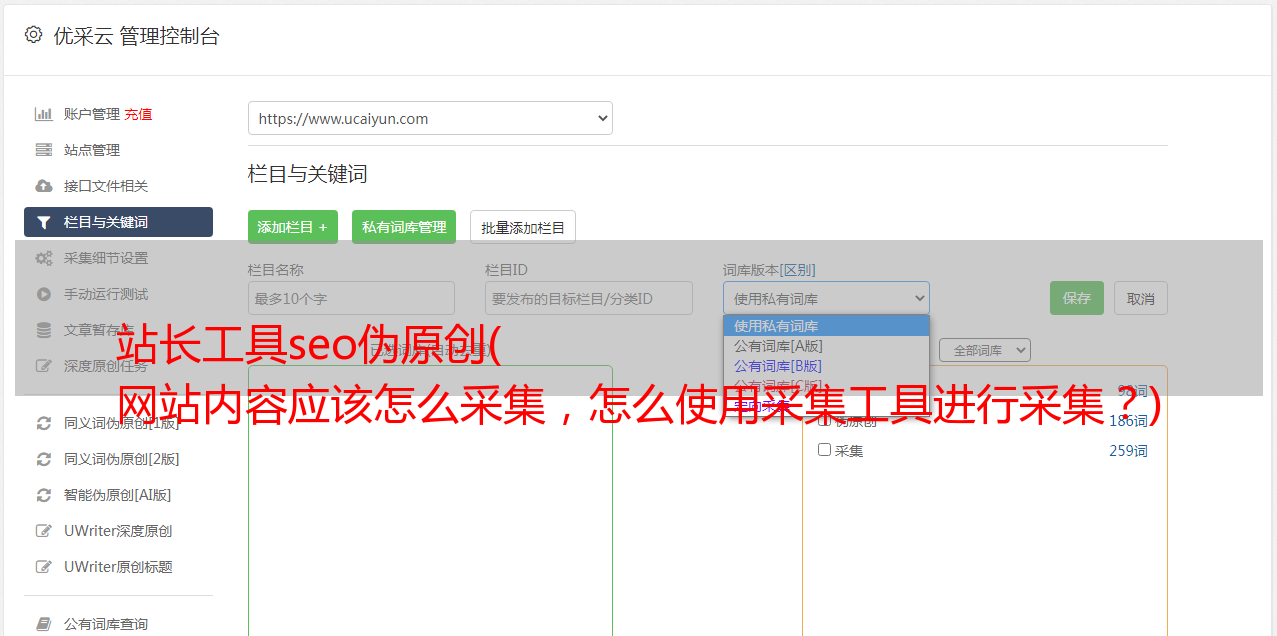
Task: Click the filter icon of 栏目与关键词
Action: (44, 222)
